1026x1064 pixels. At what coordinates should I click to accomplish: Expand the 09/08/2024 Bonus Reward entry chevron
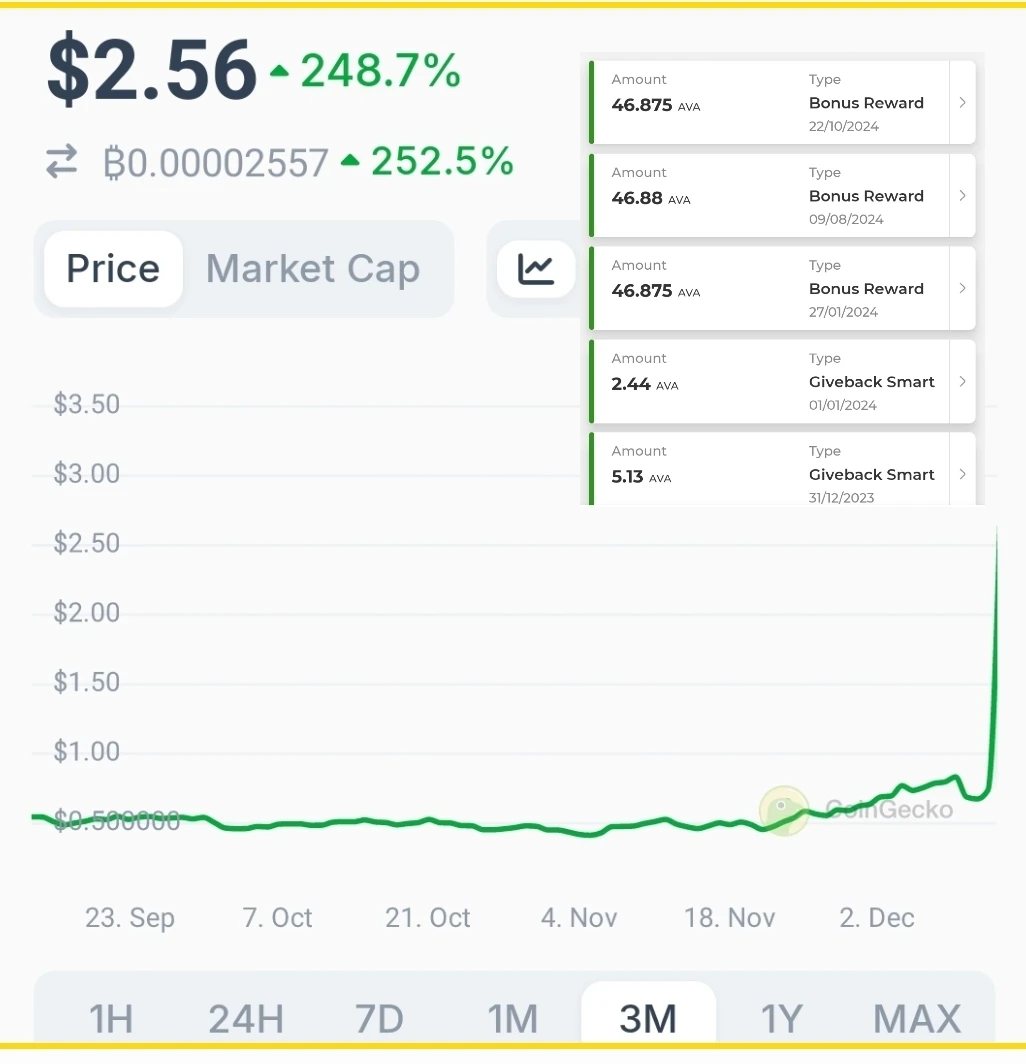click(x=962, y=195)
